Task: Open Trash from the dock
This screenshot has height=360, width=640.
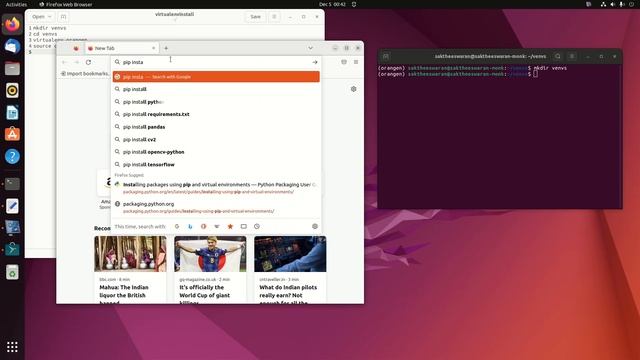Action: point(12,272)
